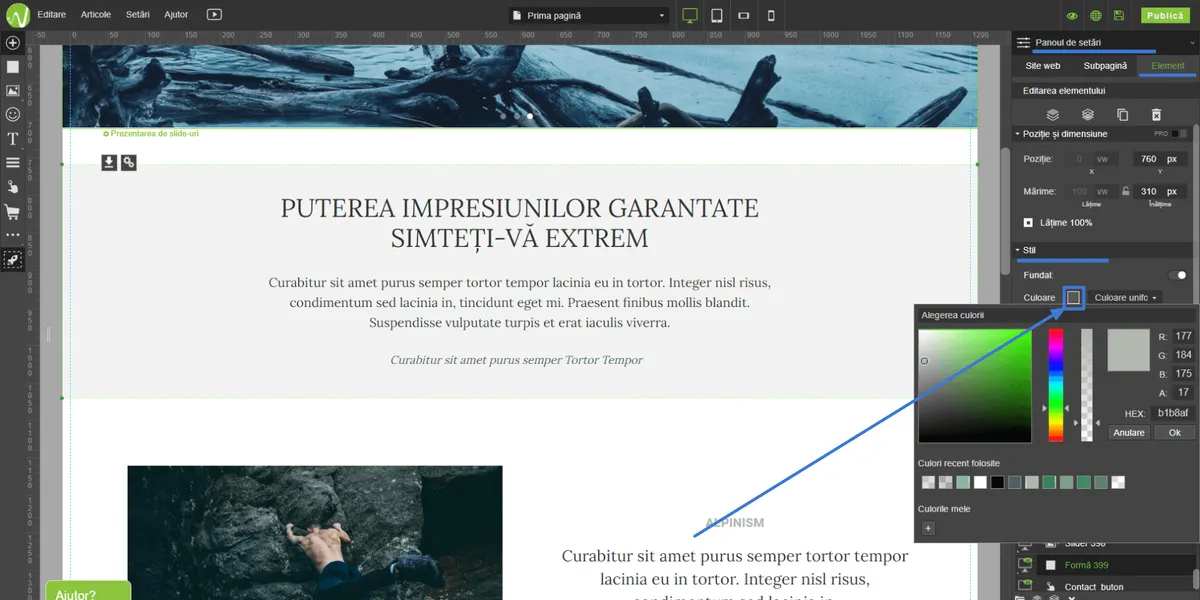Click the delete element trash icon
1200x600 pixels.
pyautogui.click(x=1157, y=115)
